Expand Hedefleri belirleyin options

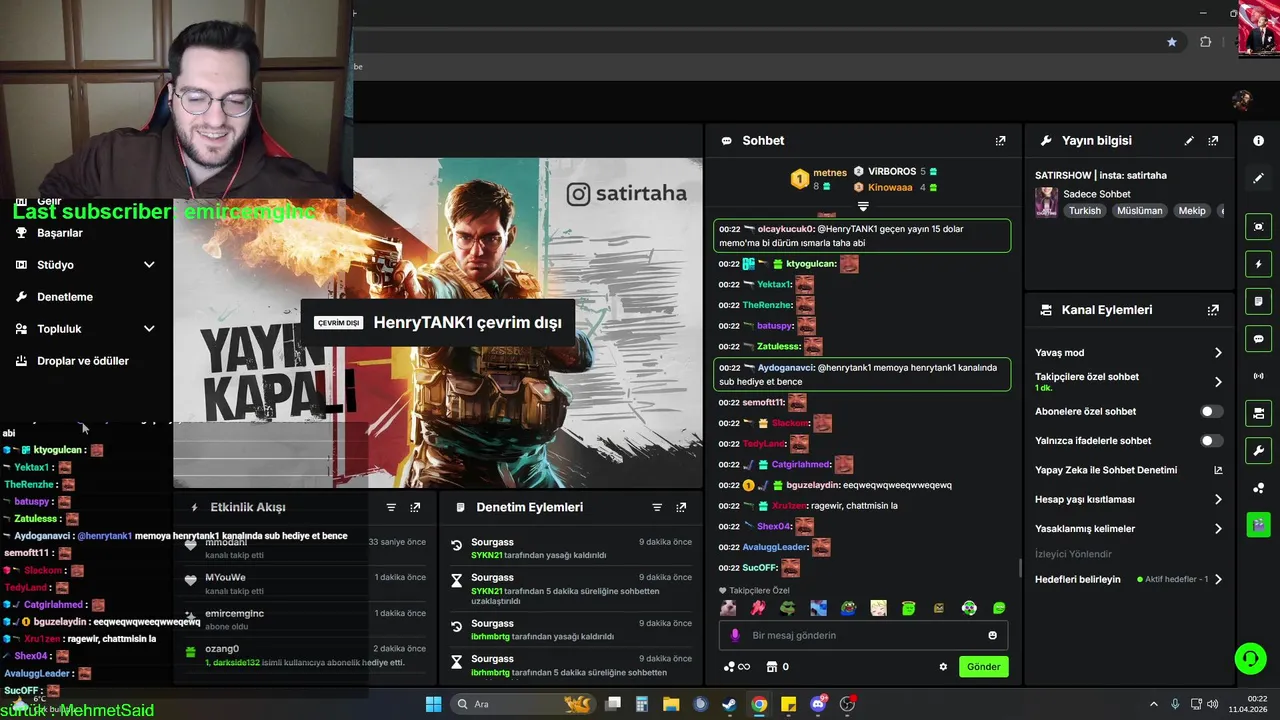click(x=1218, y=579)
